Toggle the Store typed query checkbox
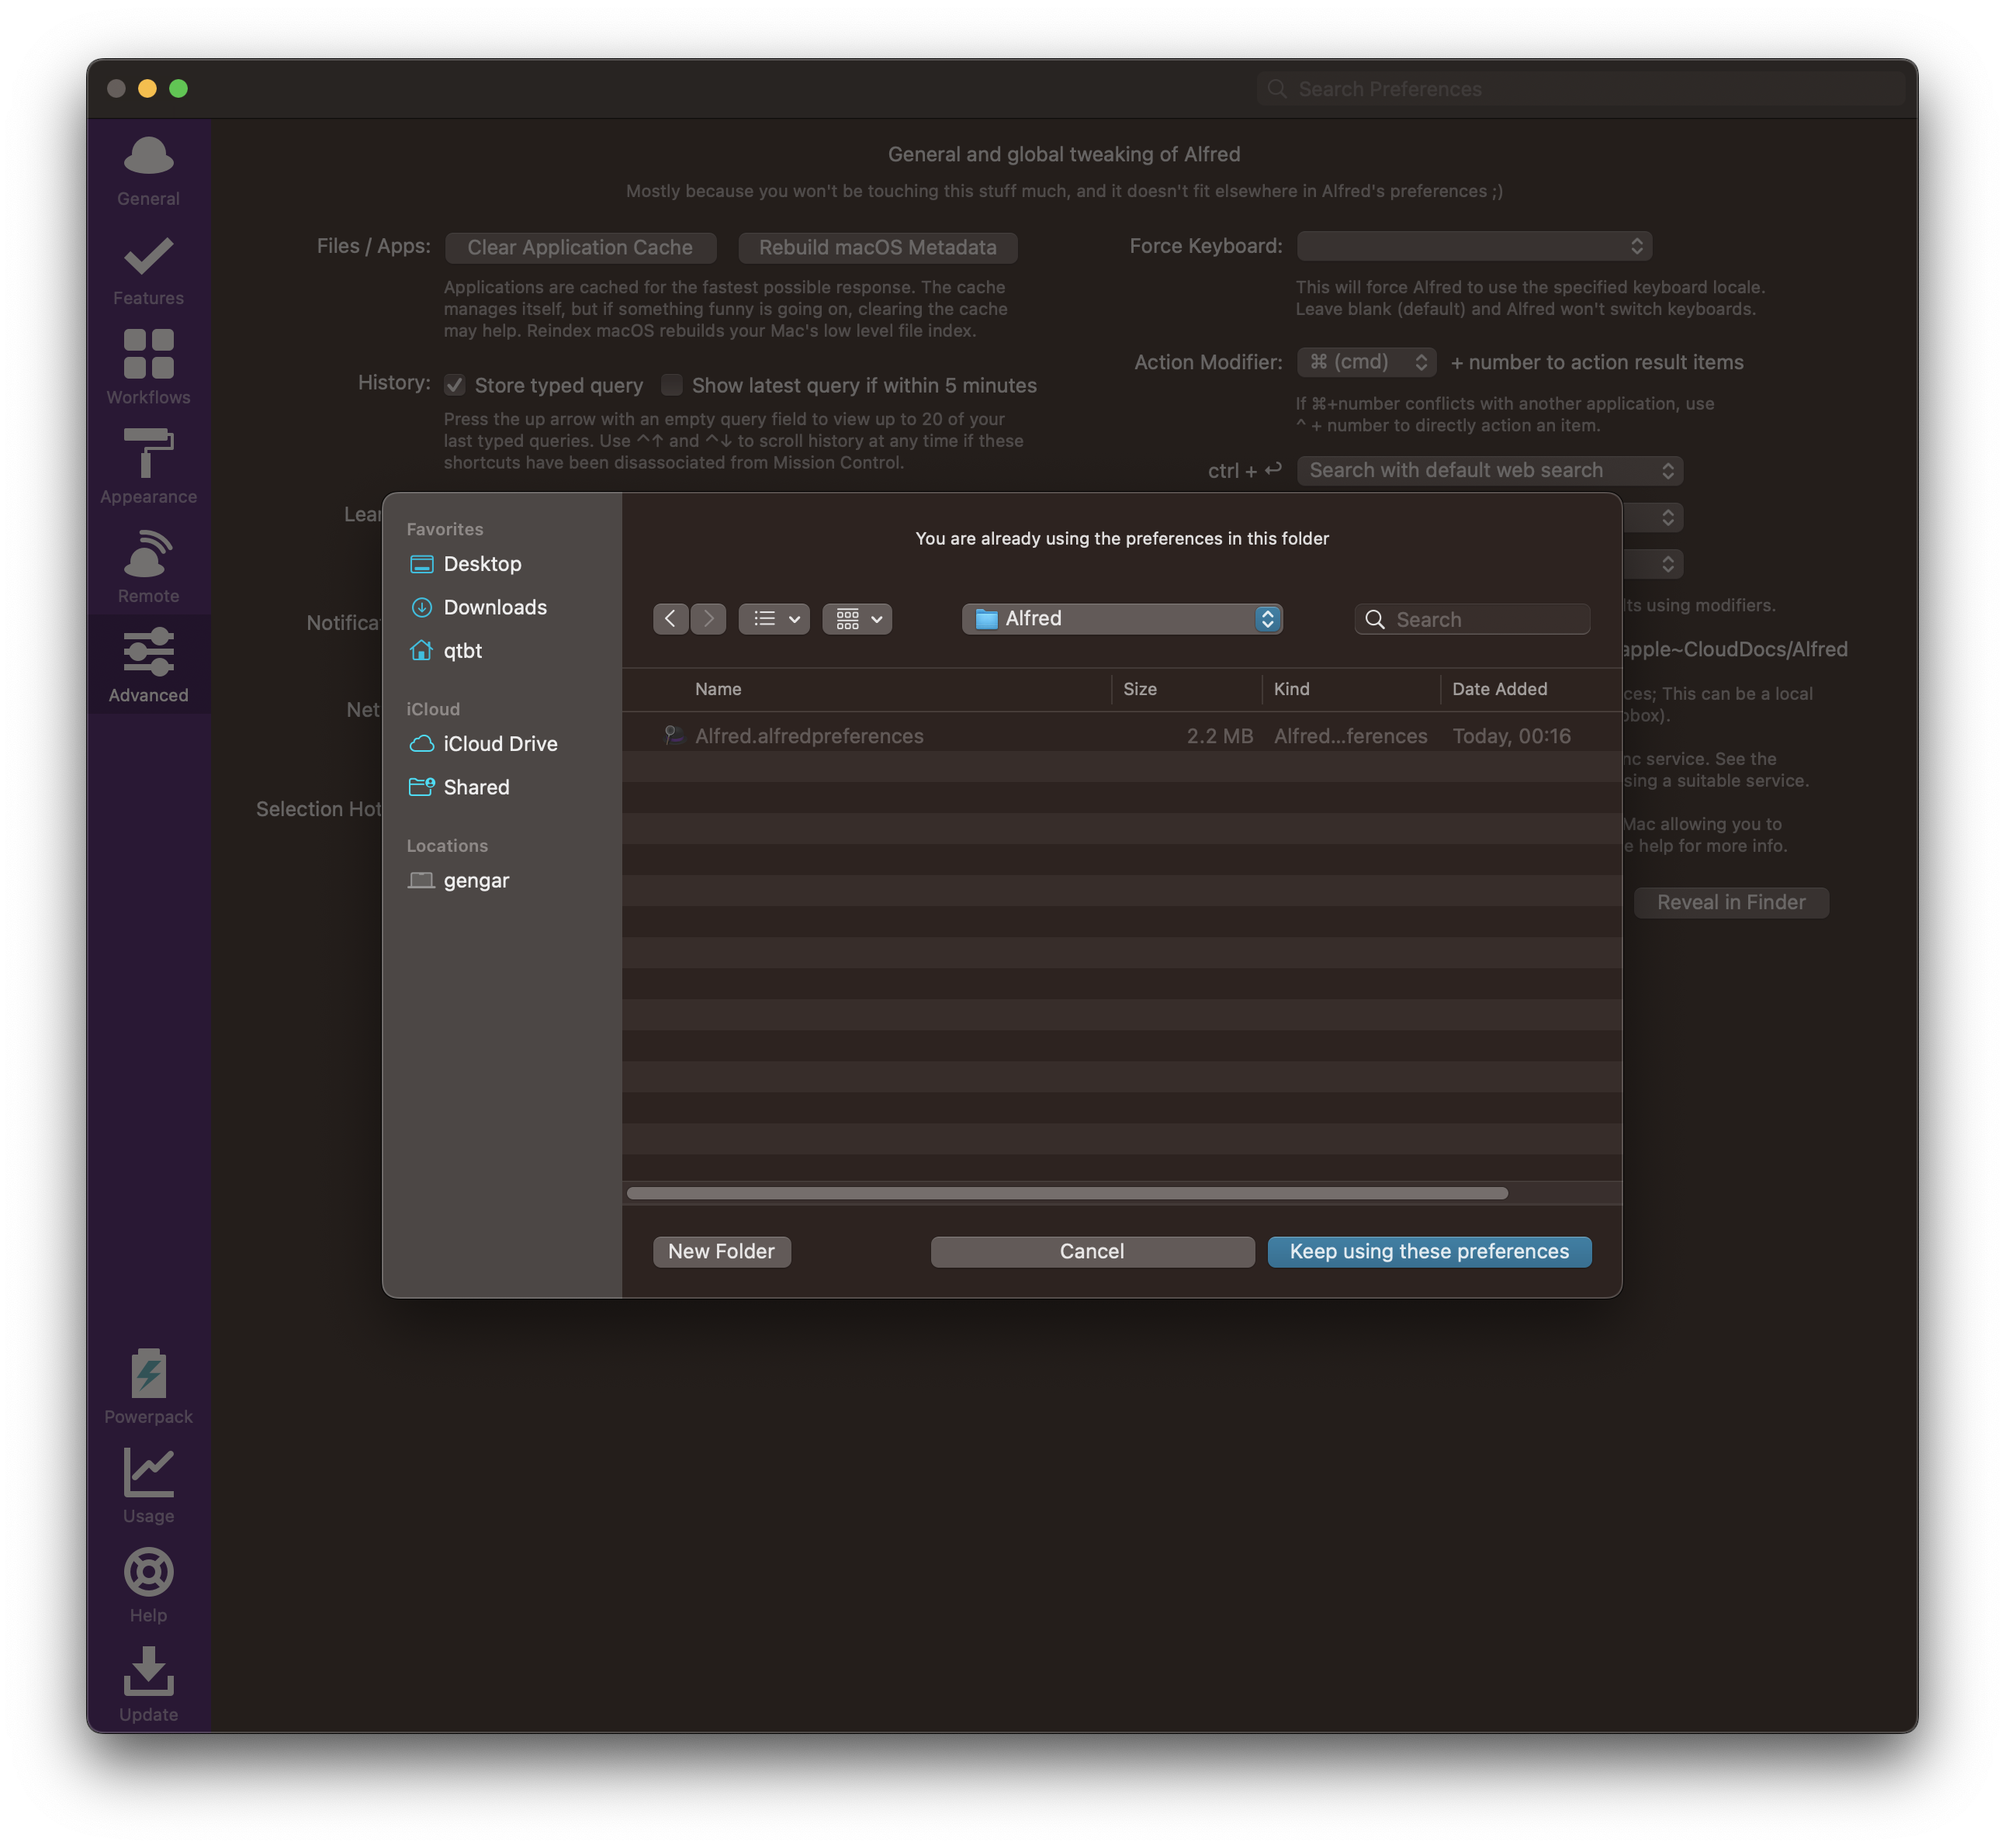The height and width of the screenshot is (1848, 2005). (455, 385)
